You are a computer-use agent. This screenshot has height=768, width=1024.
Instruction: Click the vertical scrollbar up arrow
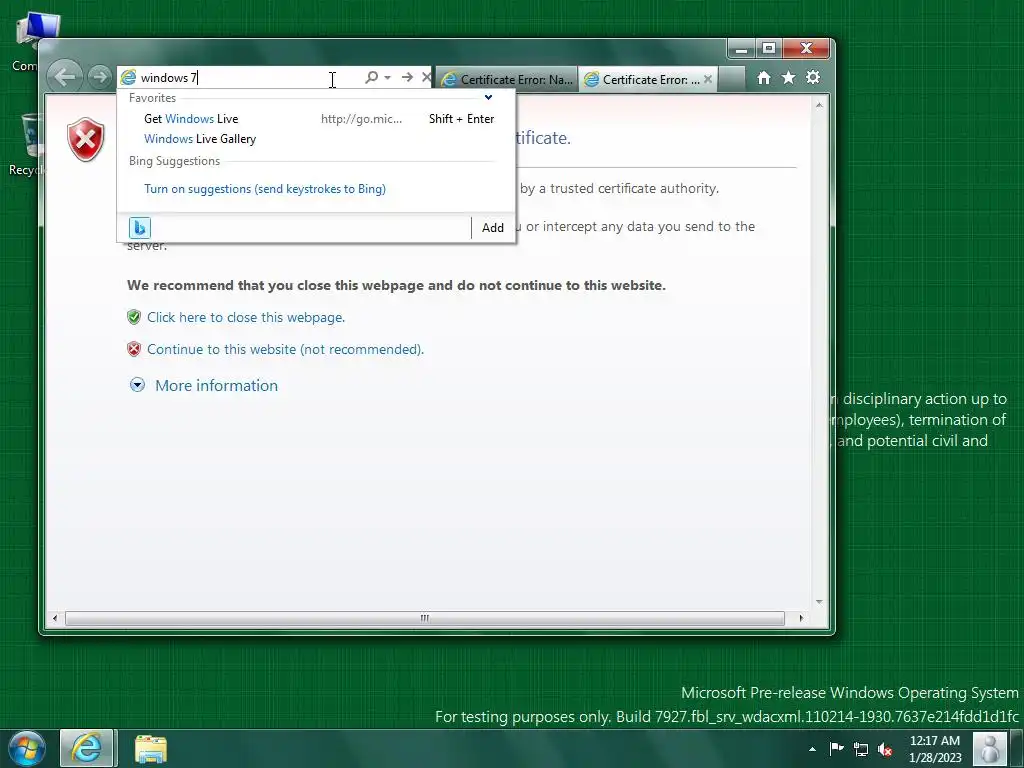click(x=819, y=104)
